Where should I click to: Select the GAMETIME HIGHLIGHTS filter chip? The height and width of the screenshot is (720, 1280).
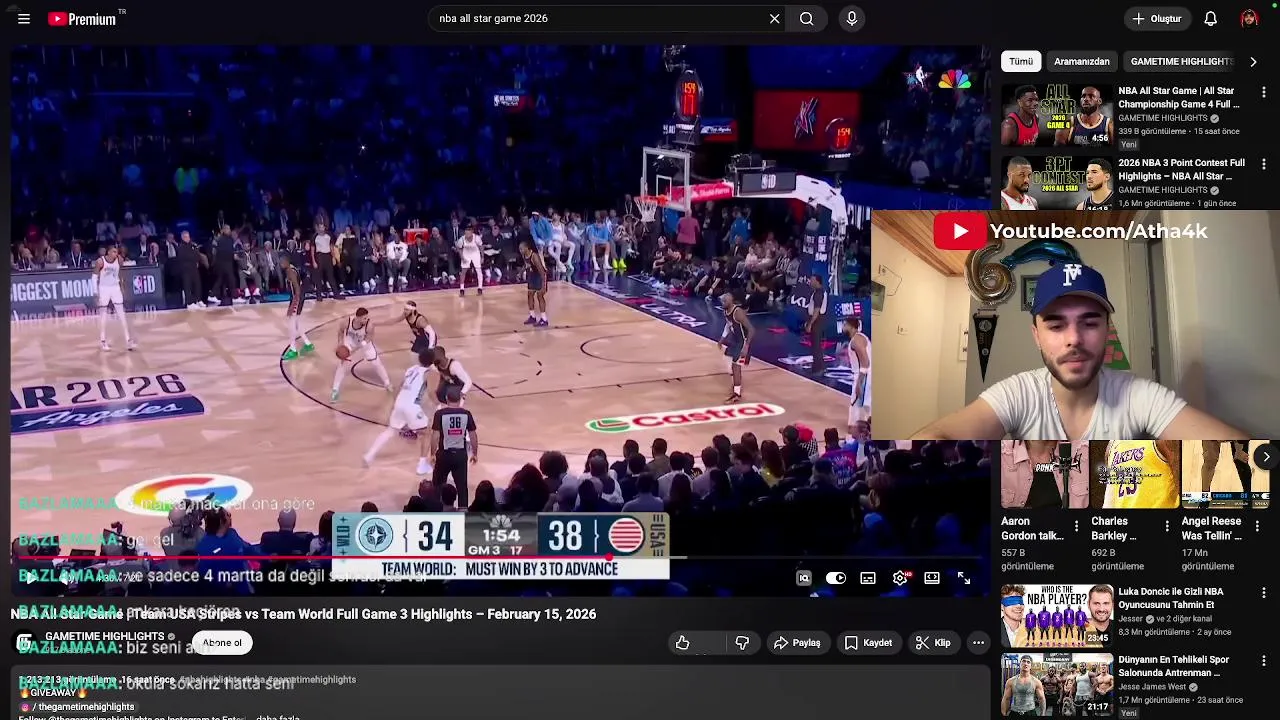[1180, 61]
